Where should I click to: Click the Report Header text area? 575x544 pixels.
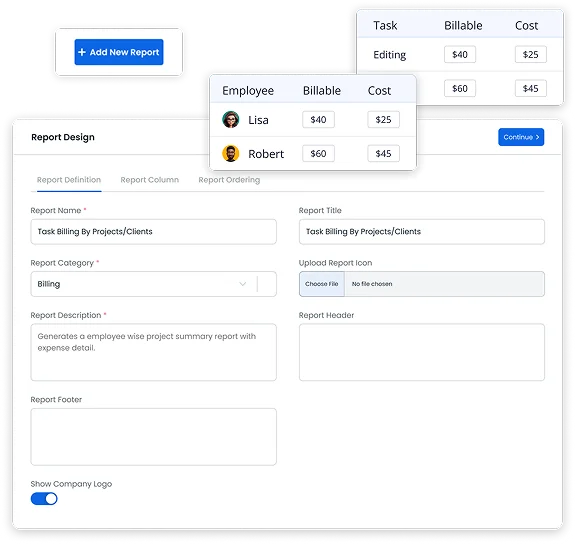[x=422, y=352]
